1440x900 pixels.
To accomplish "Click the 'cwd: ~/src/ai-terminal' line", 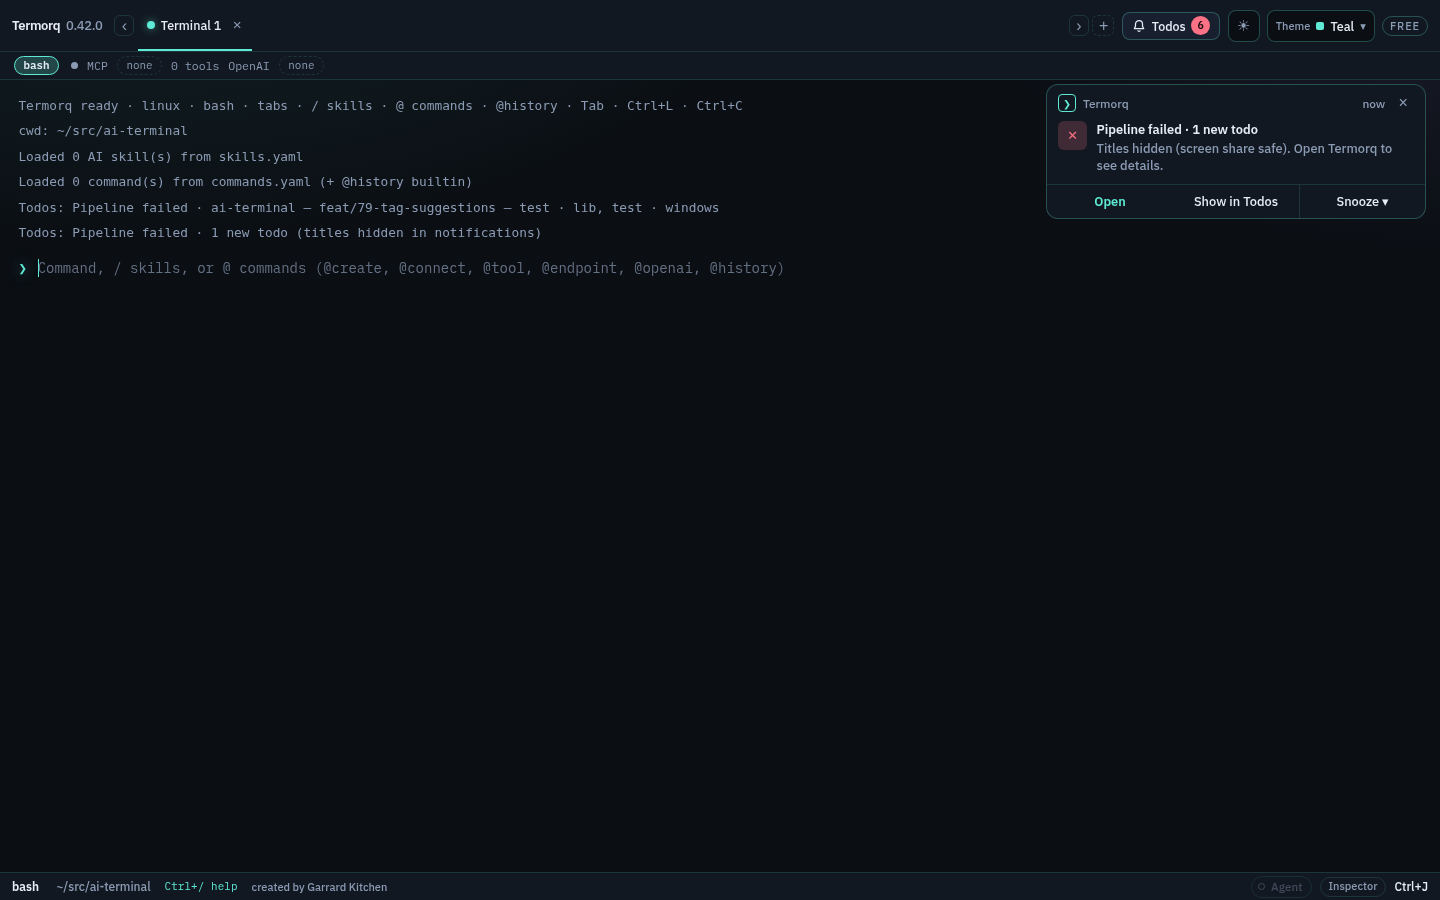I will [x=103, y=131].
